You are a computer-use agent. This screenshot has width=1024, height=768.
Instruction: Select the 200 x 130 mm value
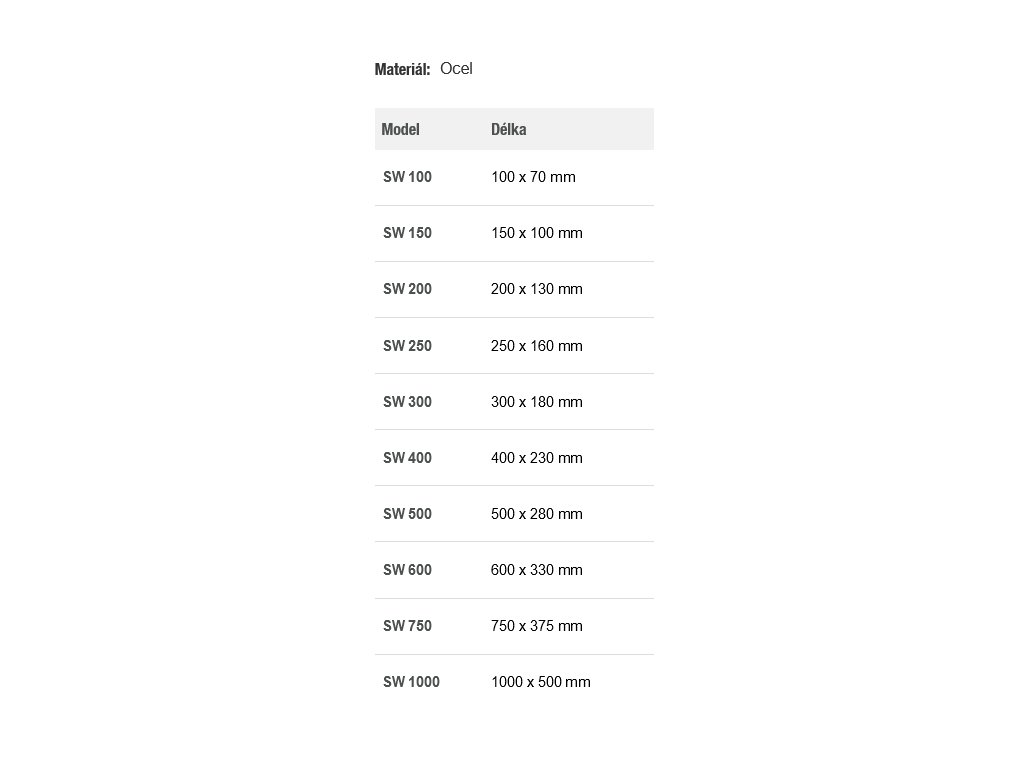536,289
